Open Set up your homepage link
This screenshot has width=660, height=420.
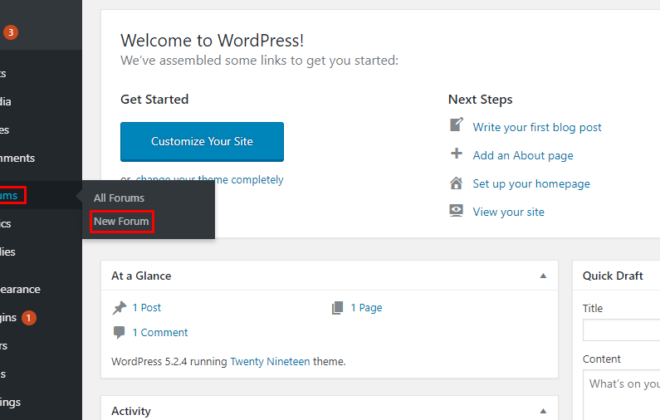coord(531,184)
